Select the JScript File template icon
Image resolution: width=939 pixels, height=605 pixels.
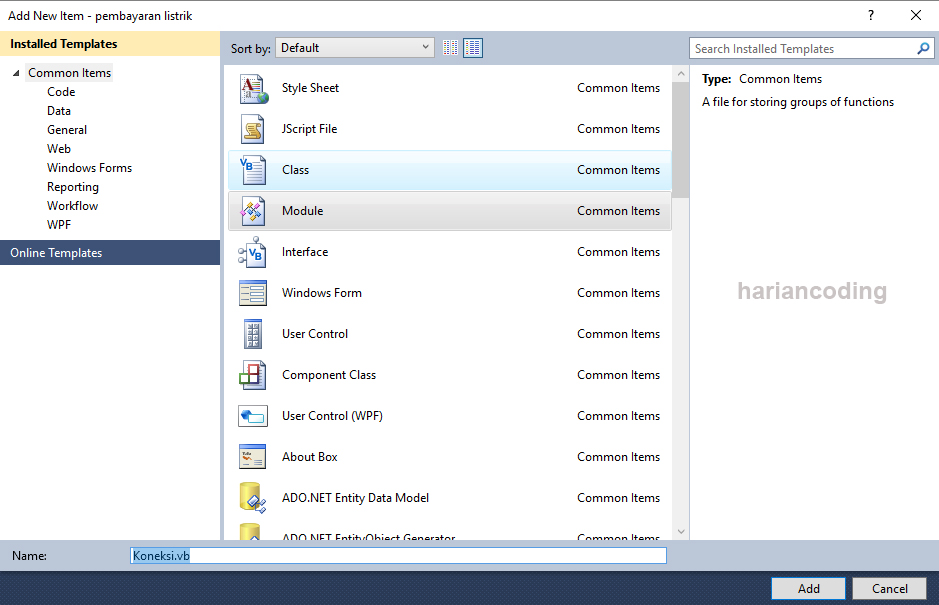[253, 129]
